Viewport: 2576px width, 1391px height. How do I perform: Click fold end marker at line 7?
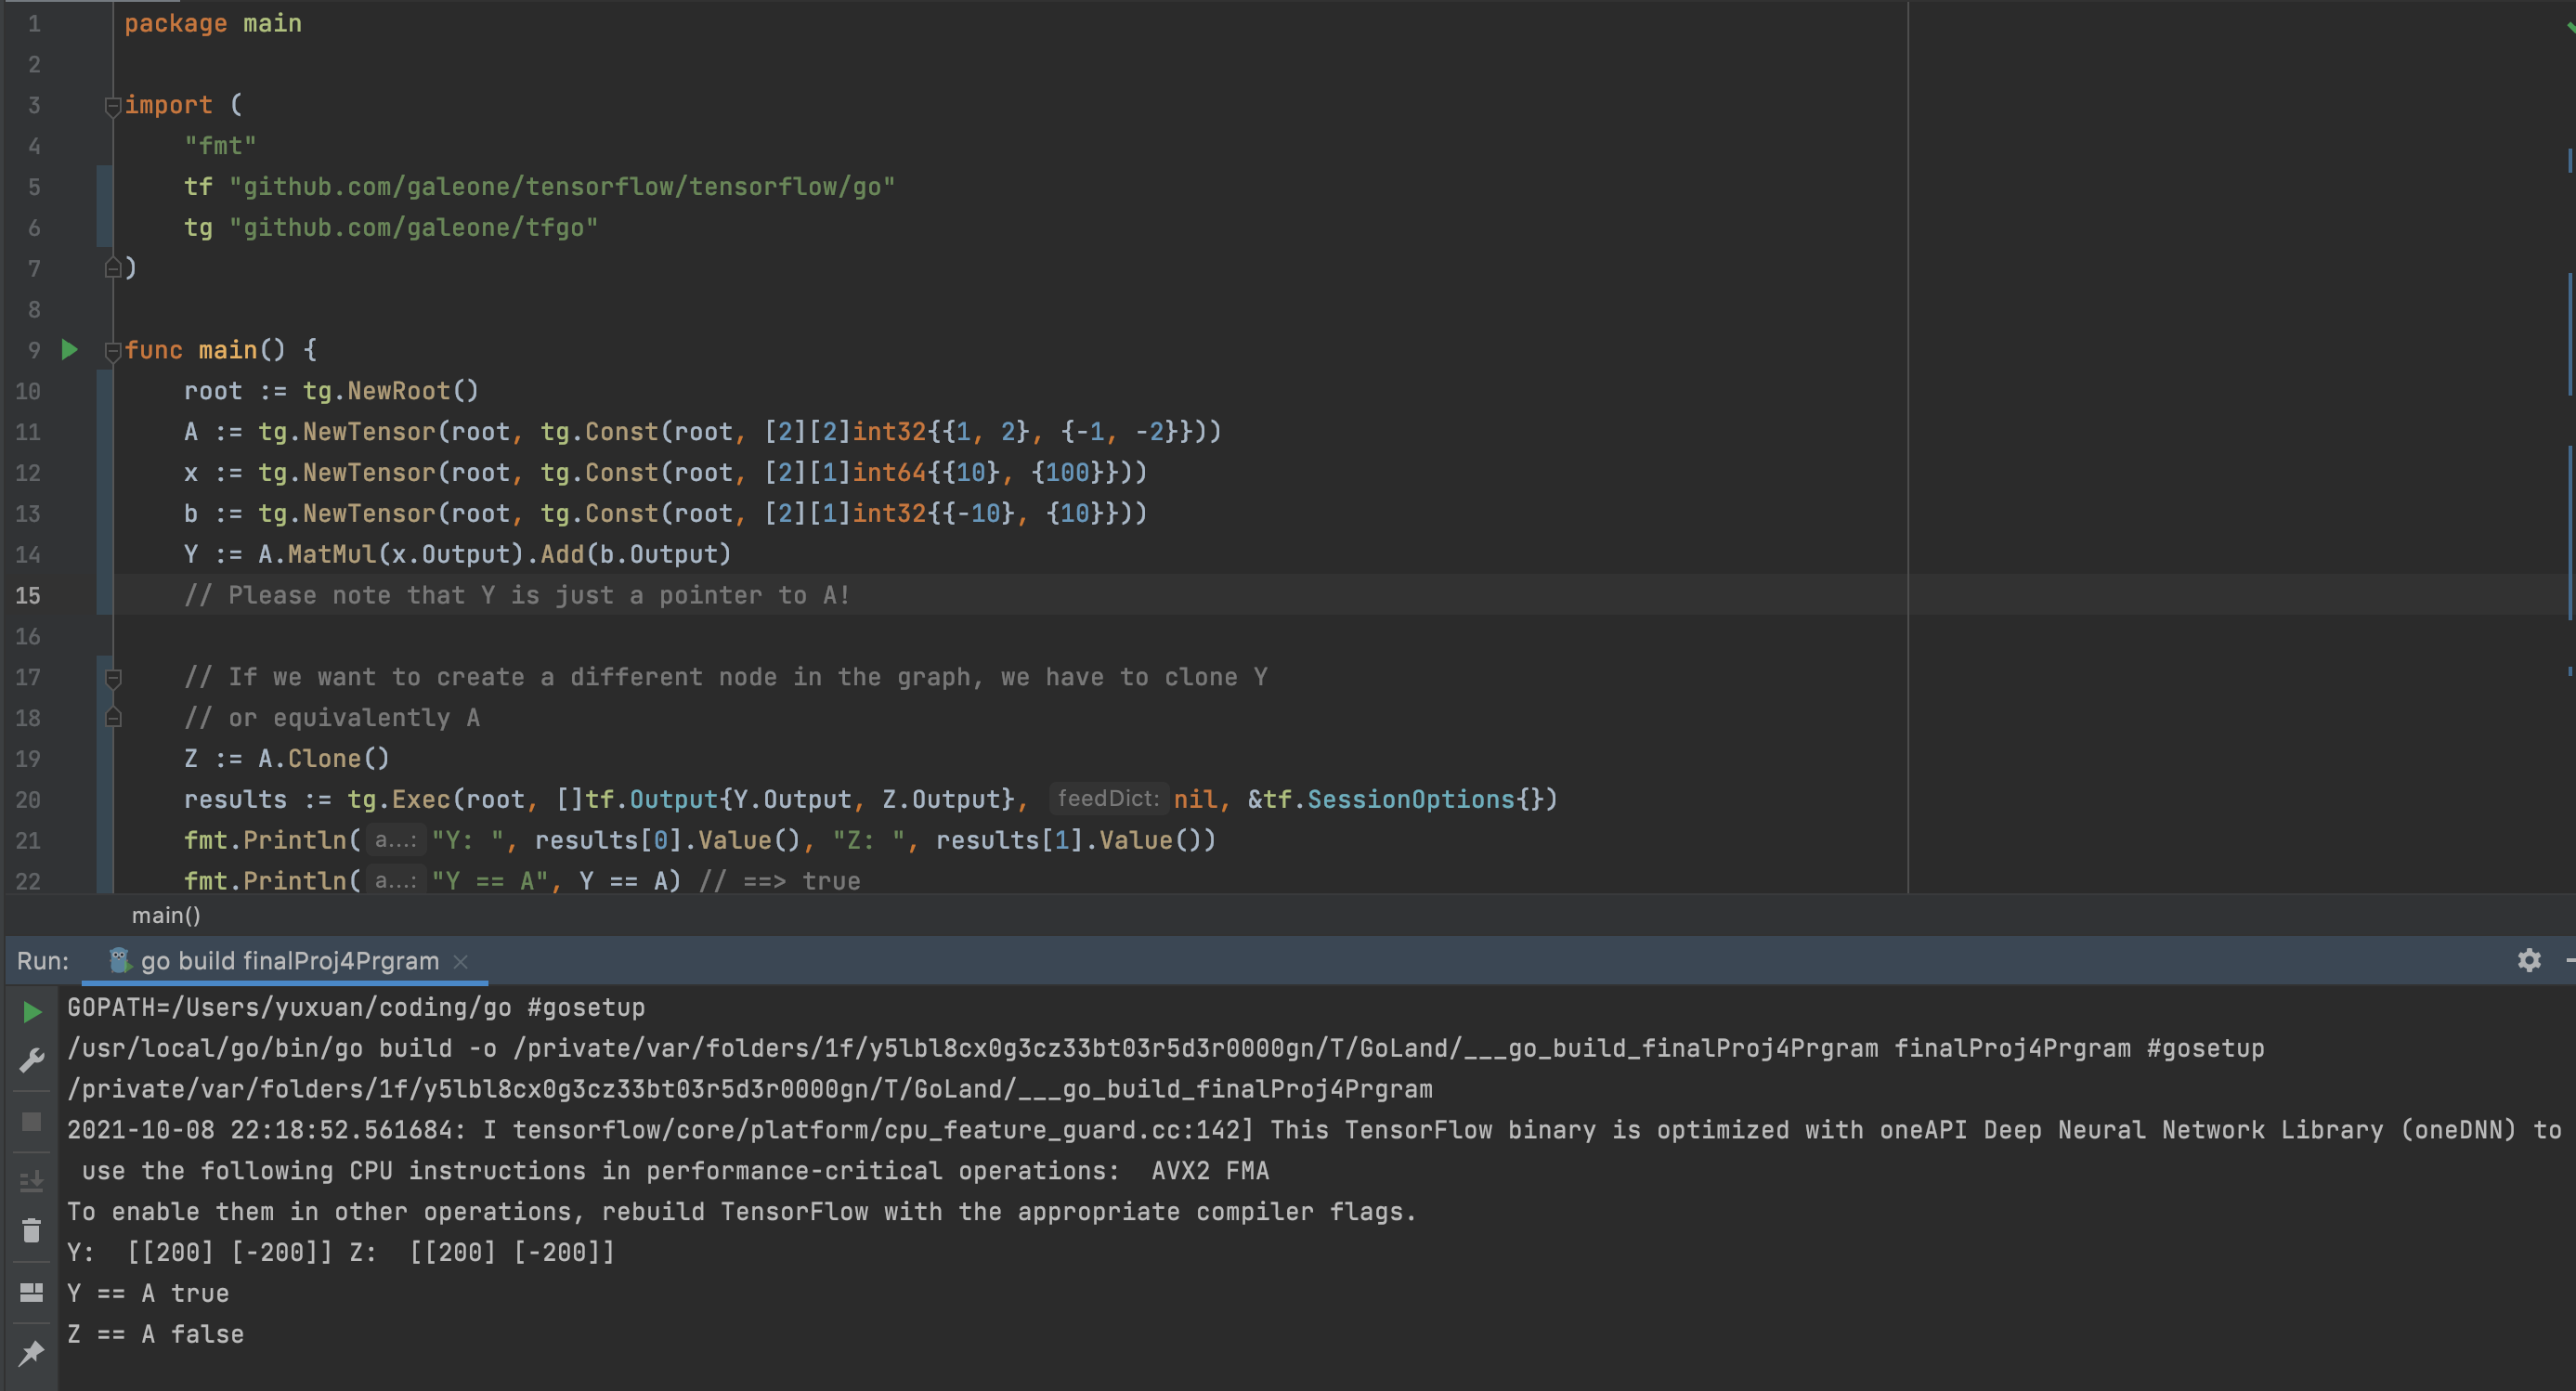pyautogui.click(x=113, y=268)
